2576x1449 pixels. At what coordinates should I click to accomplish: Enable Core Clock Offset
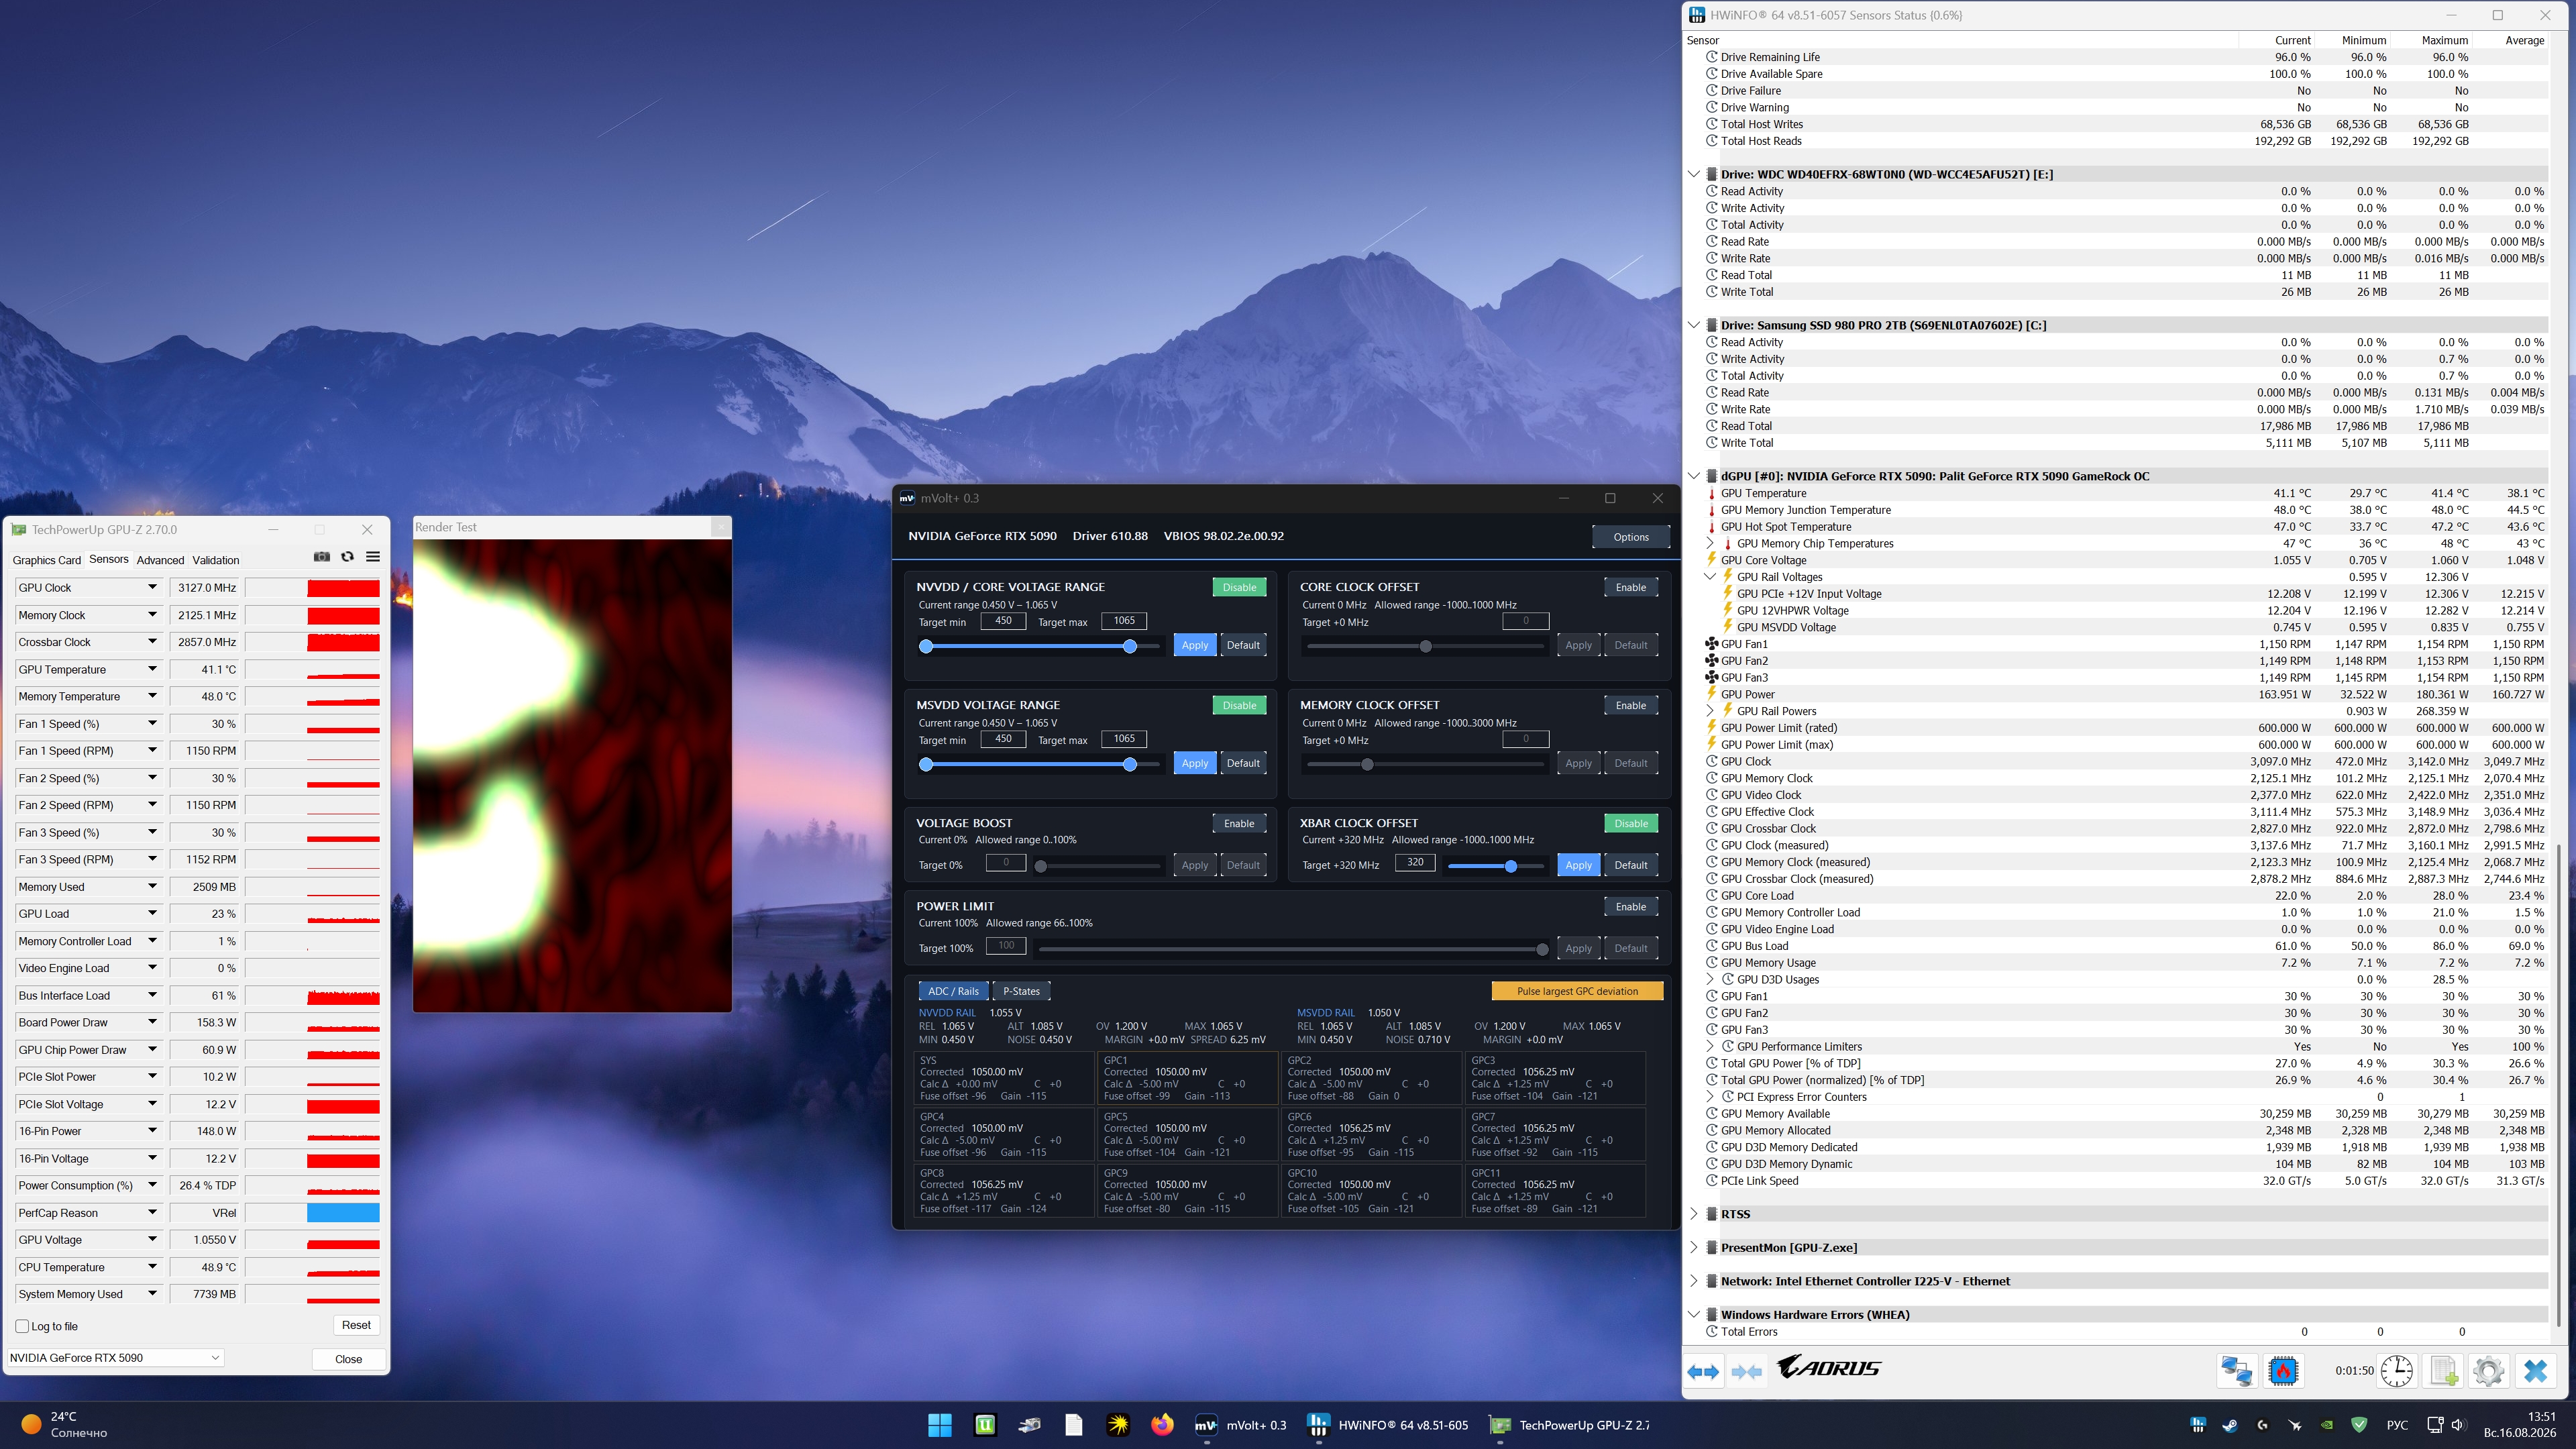coord(1631,587)
